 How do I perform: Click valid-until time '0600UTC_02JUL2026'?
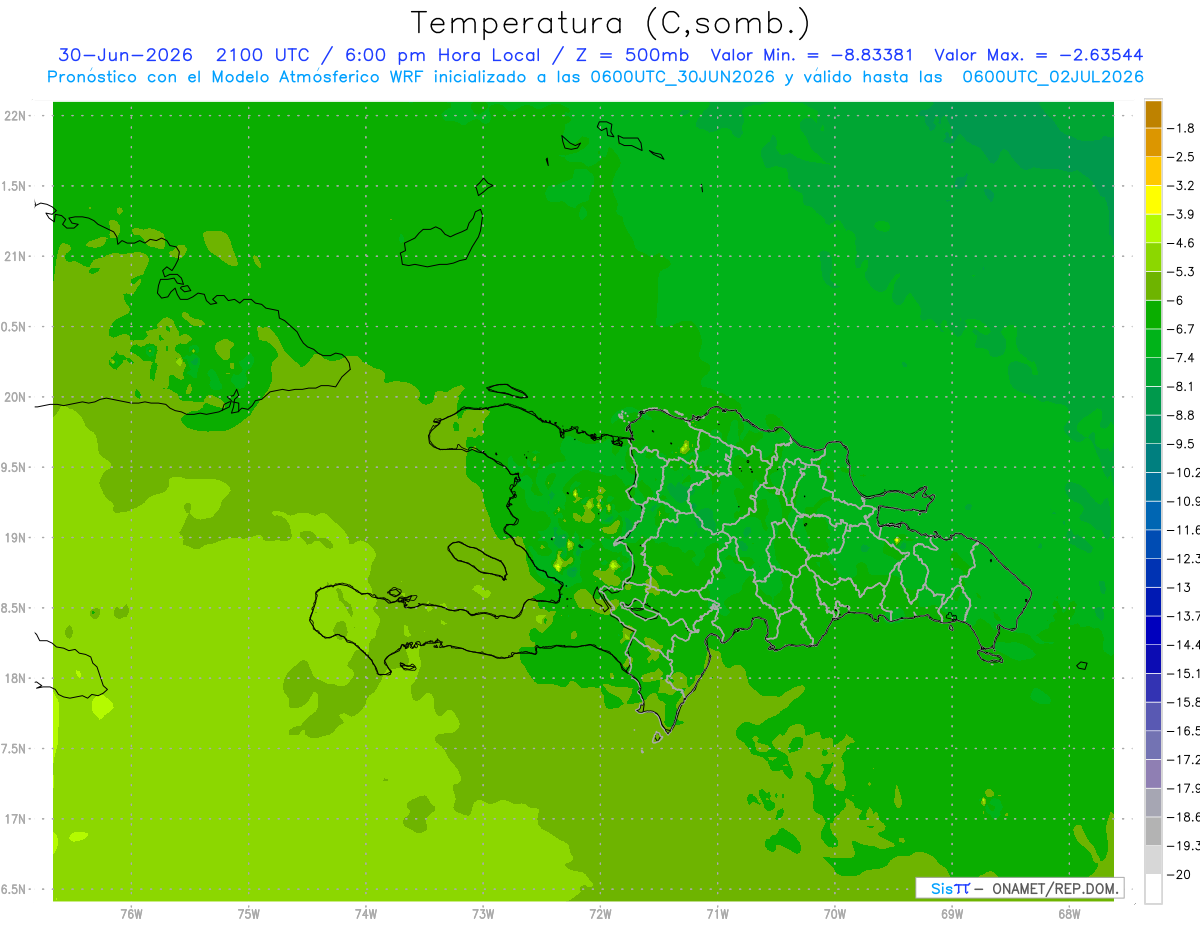(x=1053, y=76)
